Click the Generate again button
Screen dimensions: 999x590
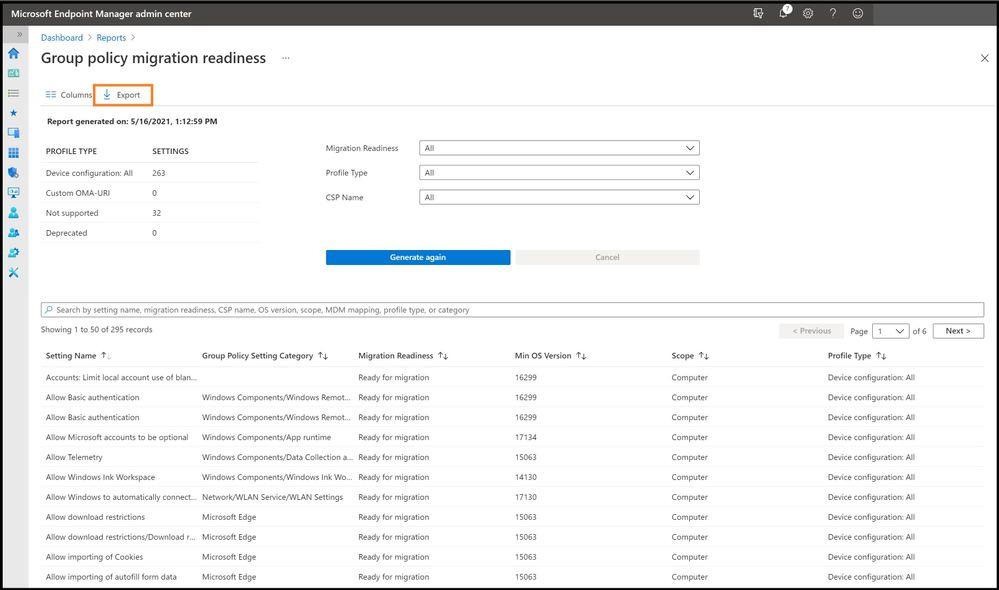point(418,257)
